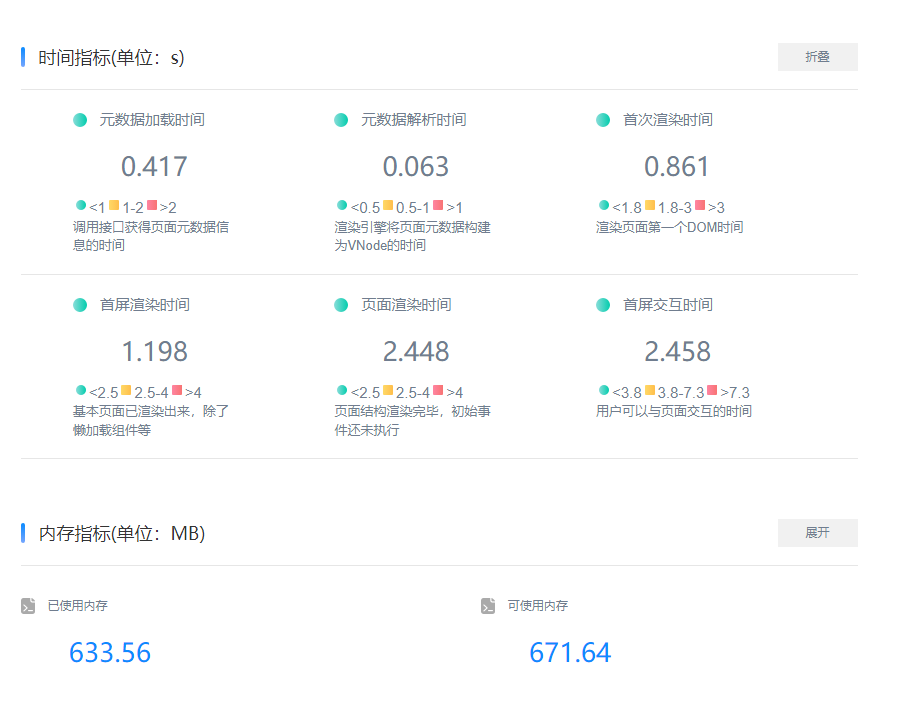Viewport: 923px width, 703px height.
Task: Click the 可使用内存 label
Action: [537, 606]
